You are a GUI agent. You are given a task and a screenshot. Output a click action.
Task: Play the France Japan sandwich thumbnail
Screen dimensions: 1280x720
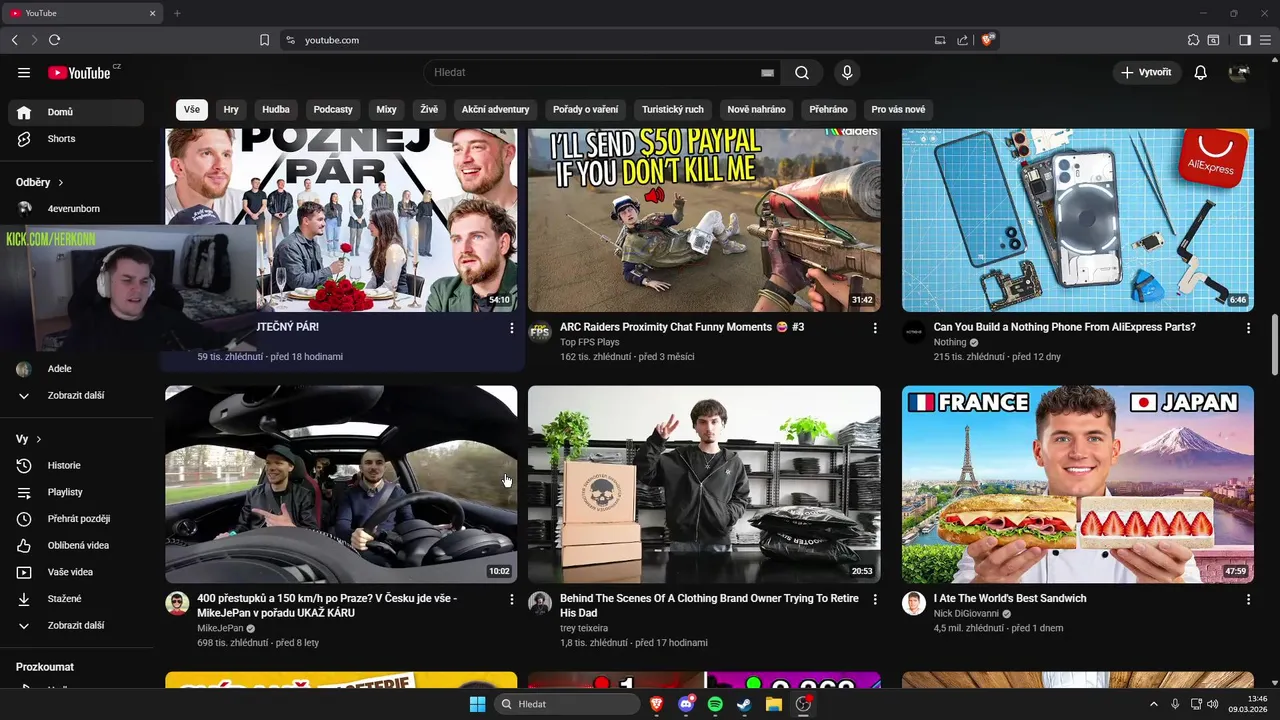tap(1078, 484)
